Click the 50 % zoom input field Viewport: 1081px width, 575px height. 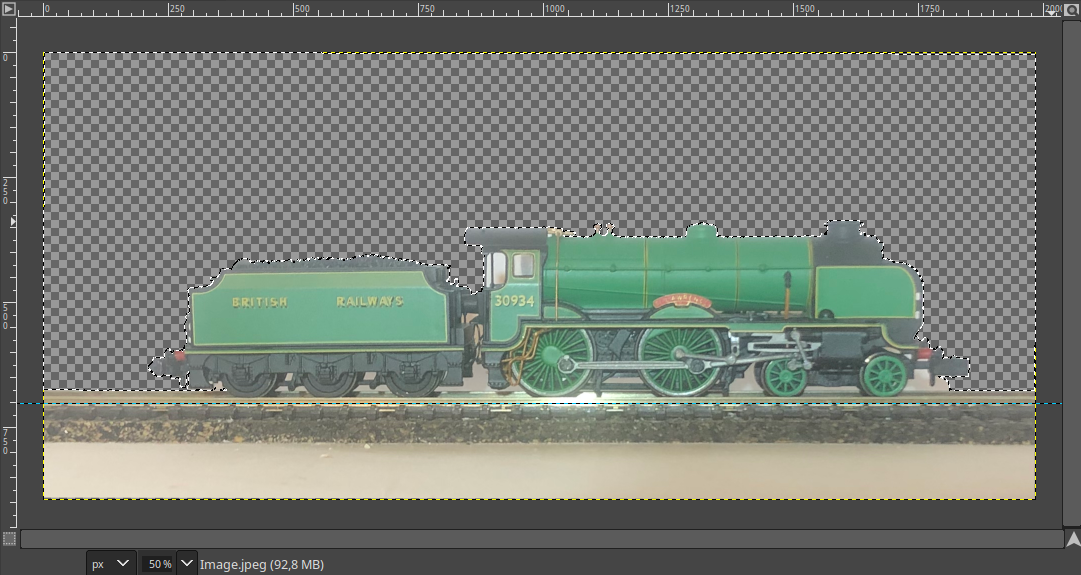pyautogui.click(x=158, y=564)
